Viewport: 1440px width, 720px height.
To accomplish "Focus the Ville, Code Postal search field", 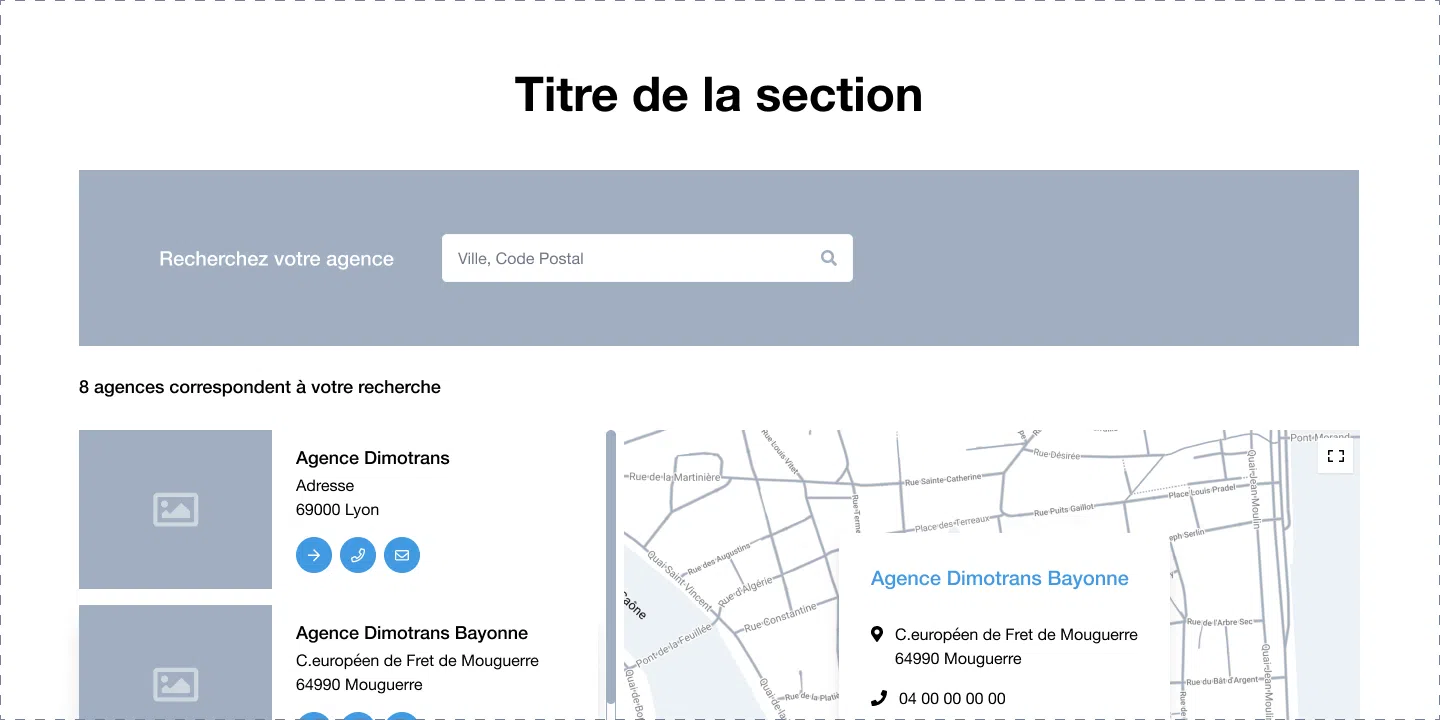I will pos(630,258).
